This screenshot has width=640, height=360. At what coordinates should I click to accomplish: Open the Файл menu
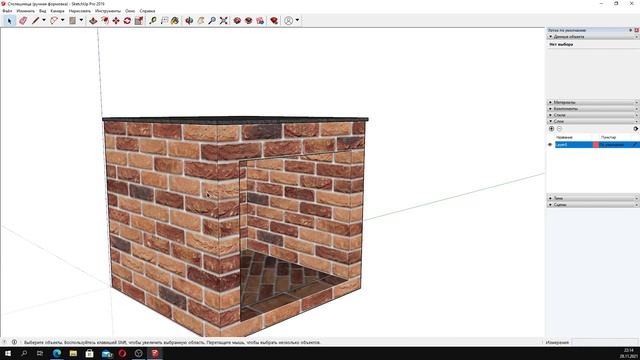coord(7,11)
